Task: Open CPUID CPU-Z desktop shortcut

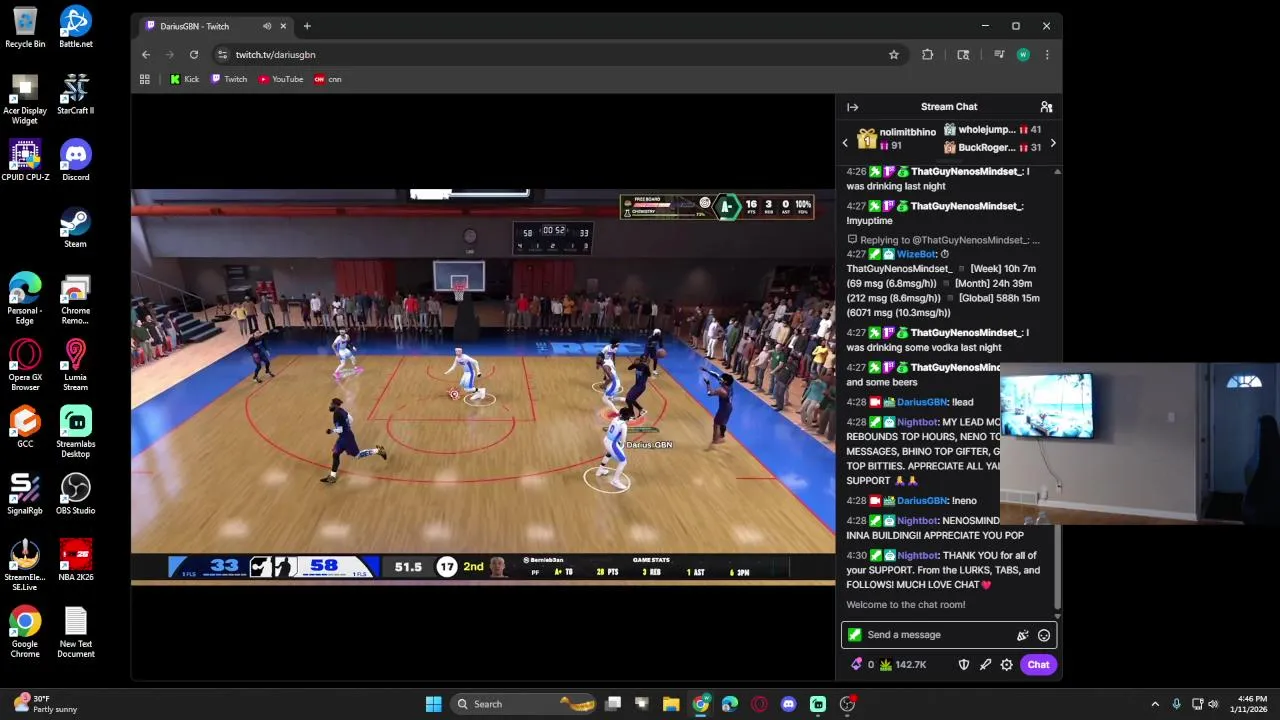Action: coord(25,160)
